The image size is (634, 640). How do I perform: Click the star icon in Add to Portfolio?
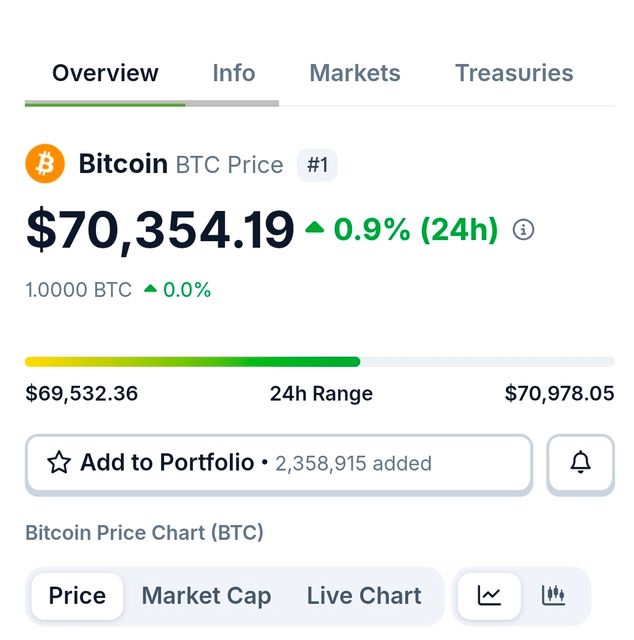pyautogui.click(x=59, y=463)
